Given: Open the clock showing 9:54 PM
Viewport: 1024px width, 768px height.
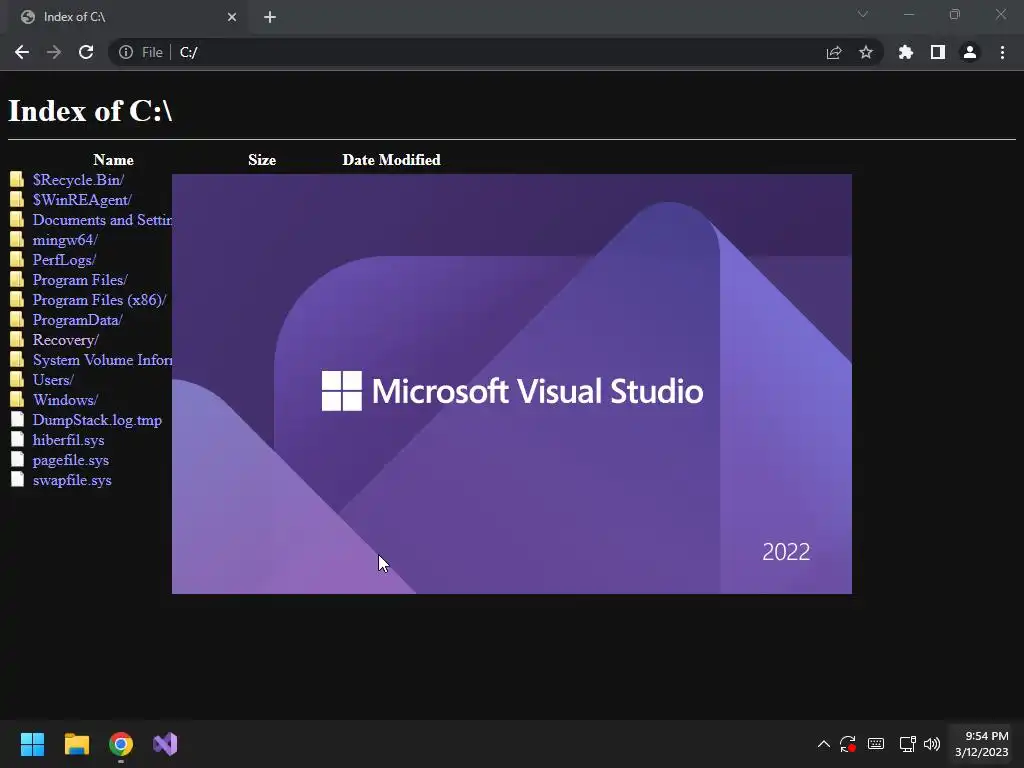Looking at the screenshot, I should click(x=982, y=744).
